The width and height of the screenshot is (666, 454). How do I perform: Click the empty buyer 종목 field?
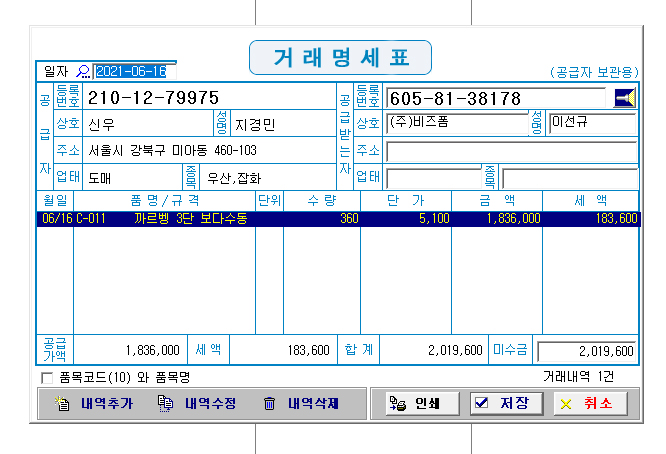pos(568,178)
